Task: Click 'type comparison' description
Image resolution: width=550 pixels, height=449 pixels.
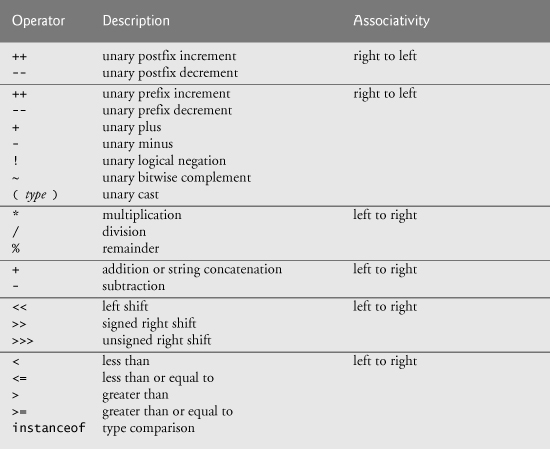Action: pyautogui.click(x=148, y=428)
